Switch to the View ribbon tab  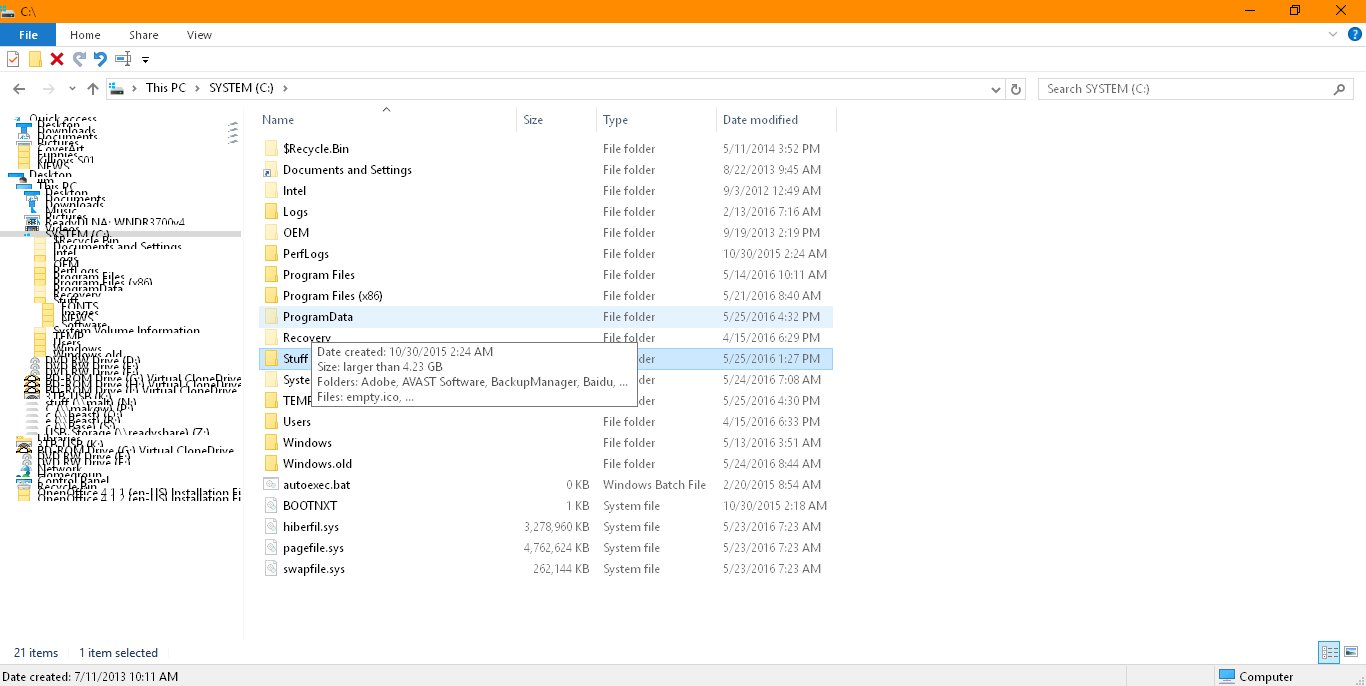coord(199,35)
